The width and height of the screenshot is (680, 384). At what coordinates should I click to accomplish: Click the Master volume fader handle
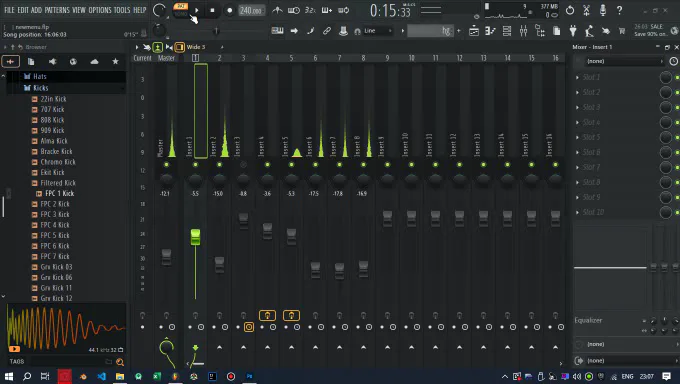tap(166, 257)
